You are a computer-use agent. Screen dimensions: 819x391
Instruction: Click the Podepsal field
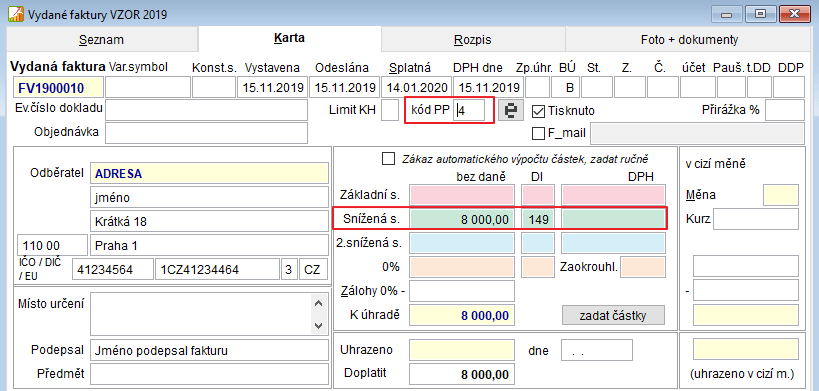coord(209,351)
